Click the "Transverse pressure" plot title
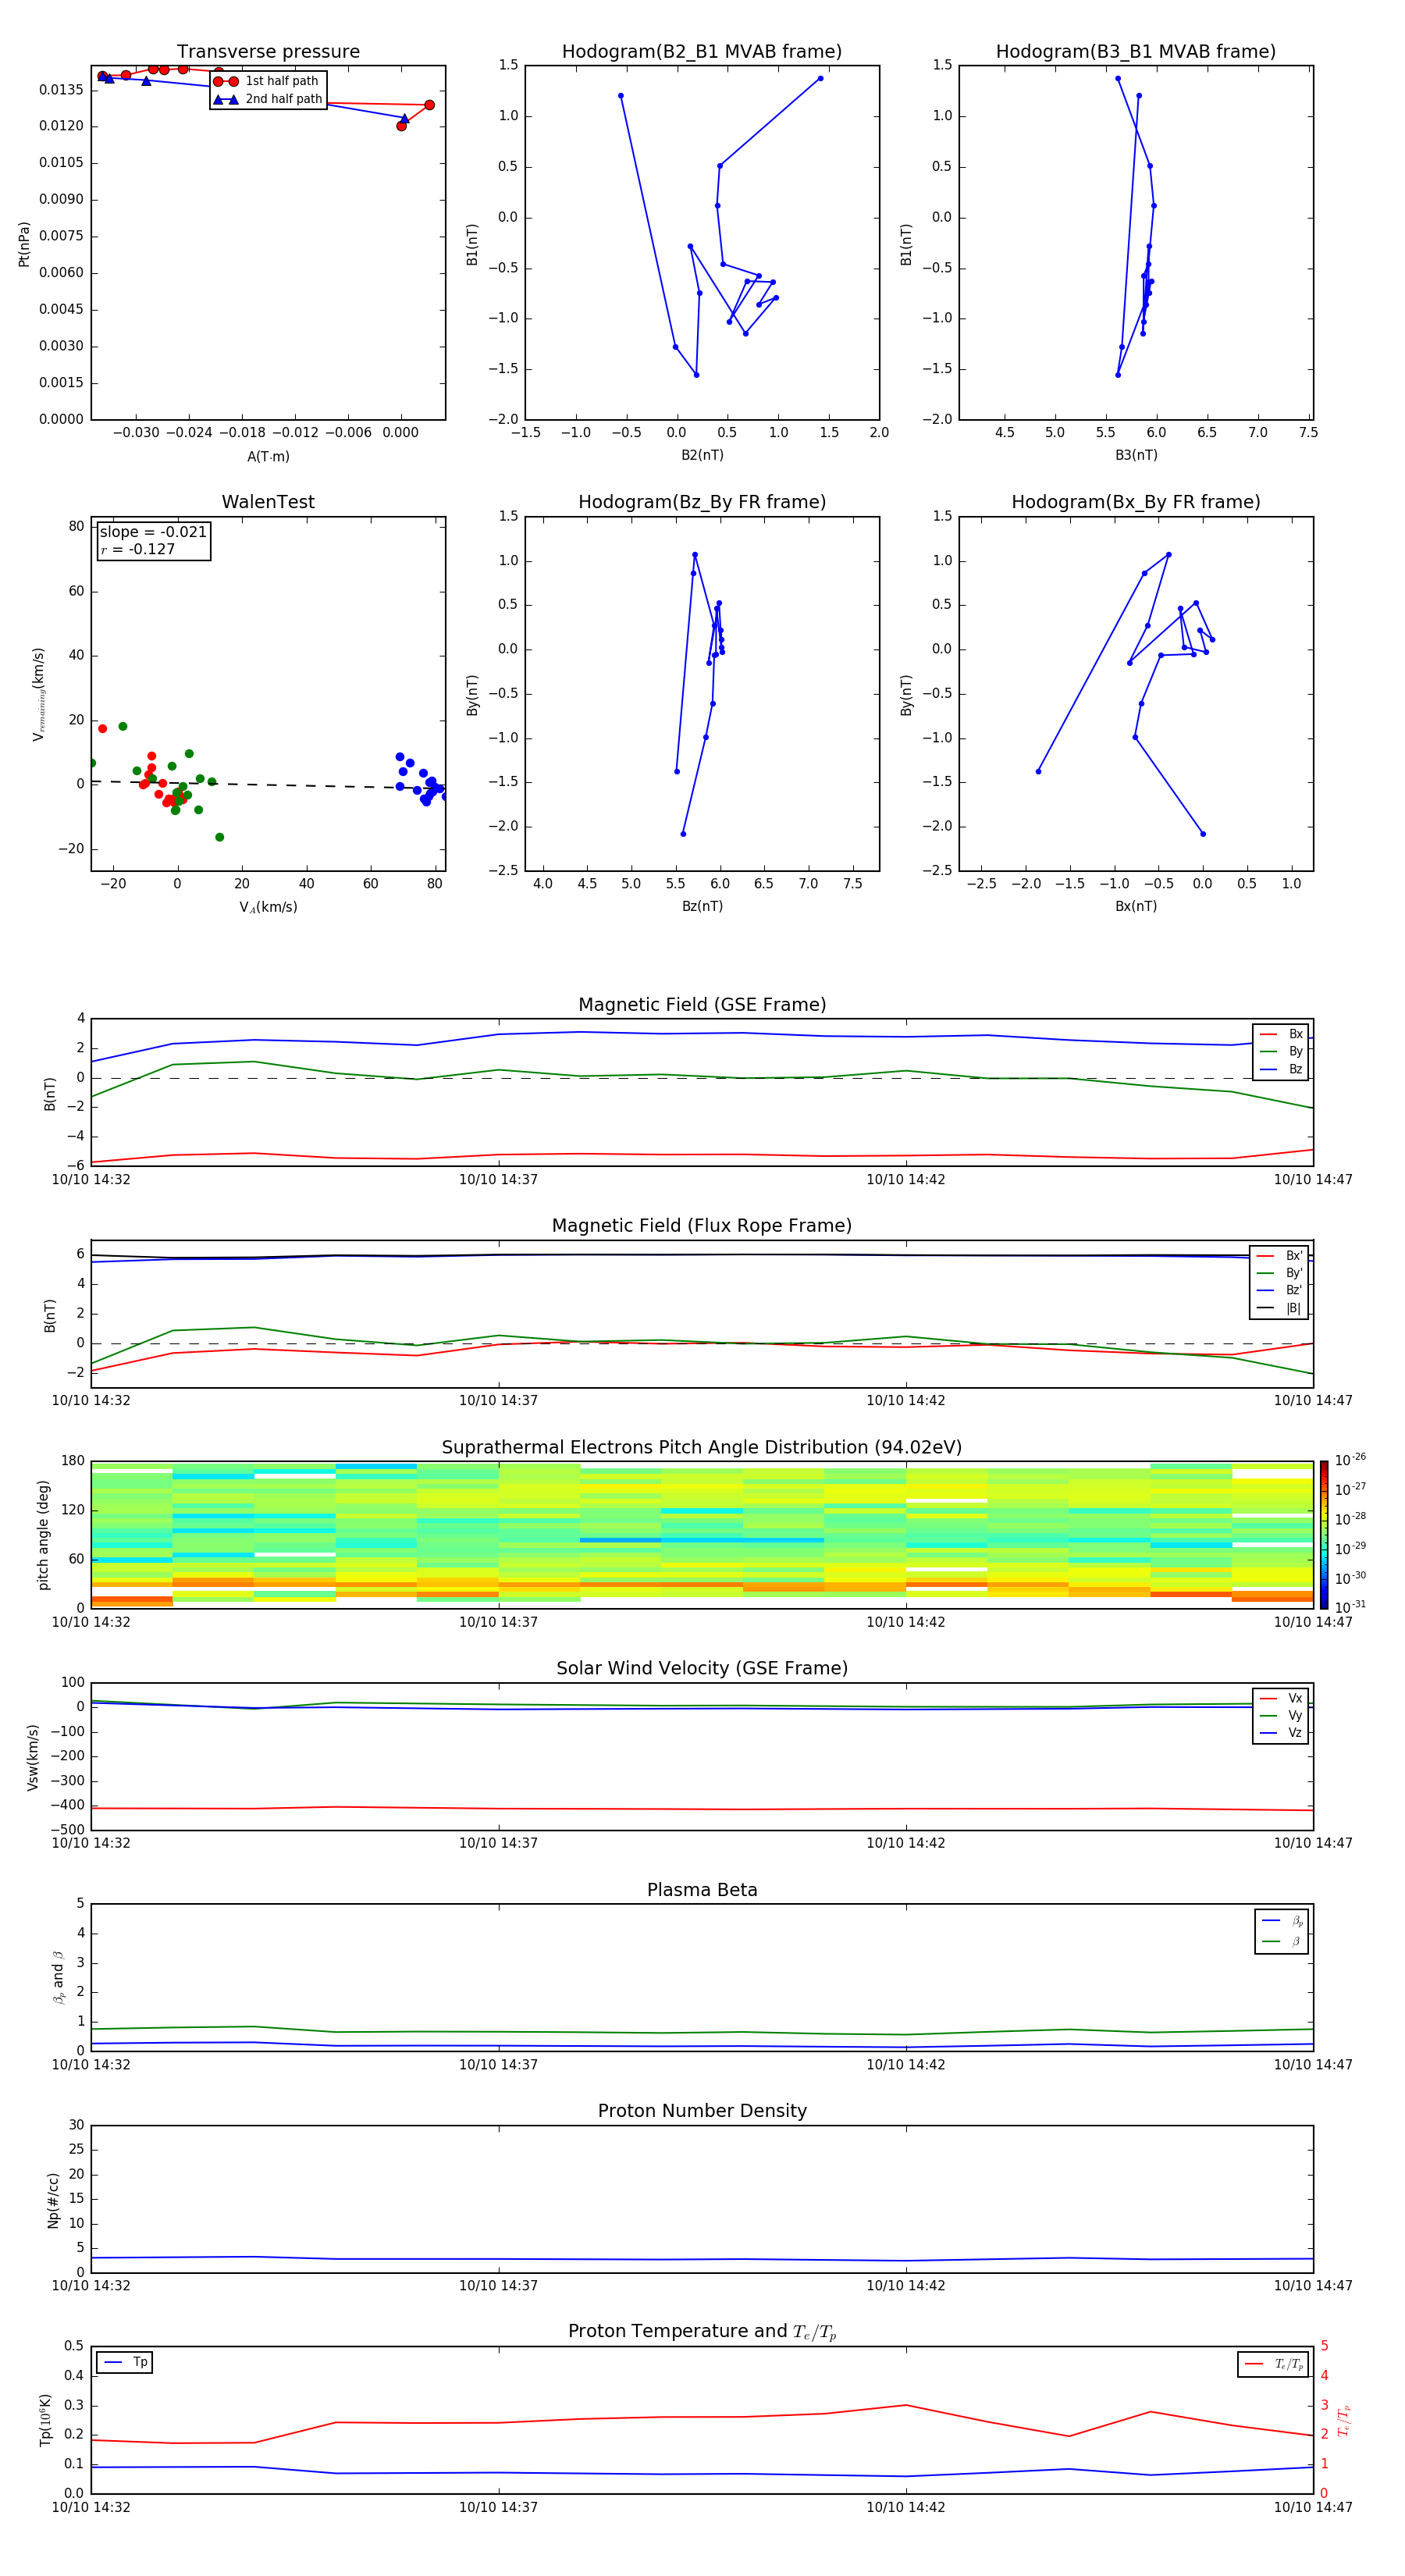Viewport: 1405px width, 2576px height. click(x=268, y=52)
